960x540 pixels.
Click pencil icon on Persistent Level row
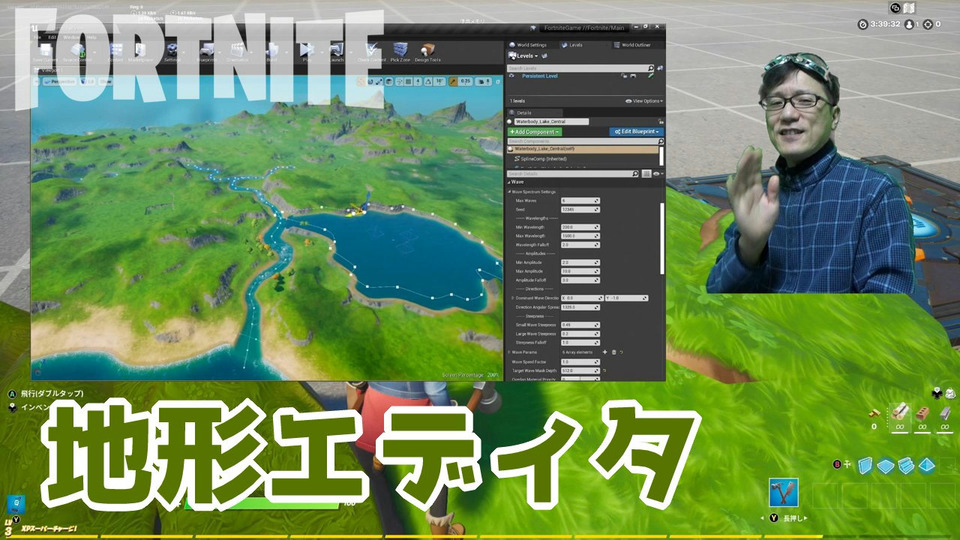651,76
